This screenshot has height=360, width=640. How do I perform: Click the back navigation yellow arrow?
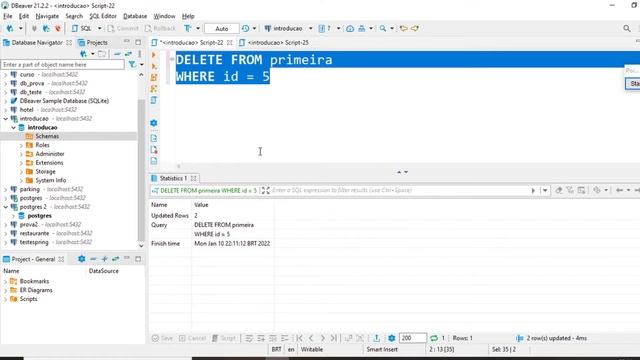coord(404,29)
